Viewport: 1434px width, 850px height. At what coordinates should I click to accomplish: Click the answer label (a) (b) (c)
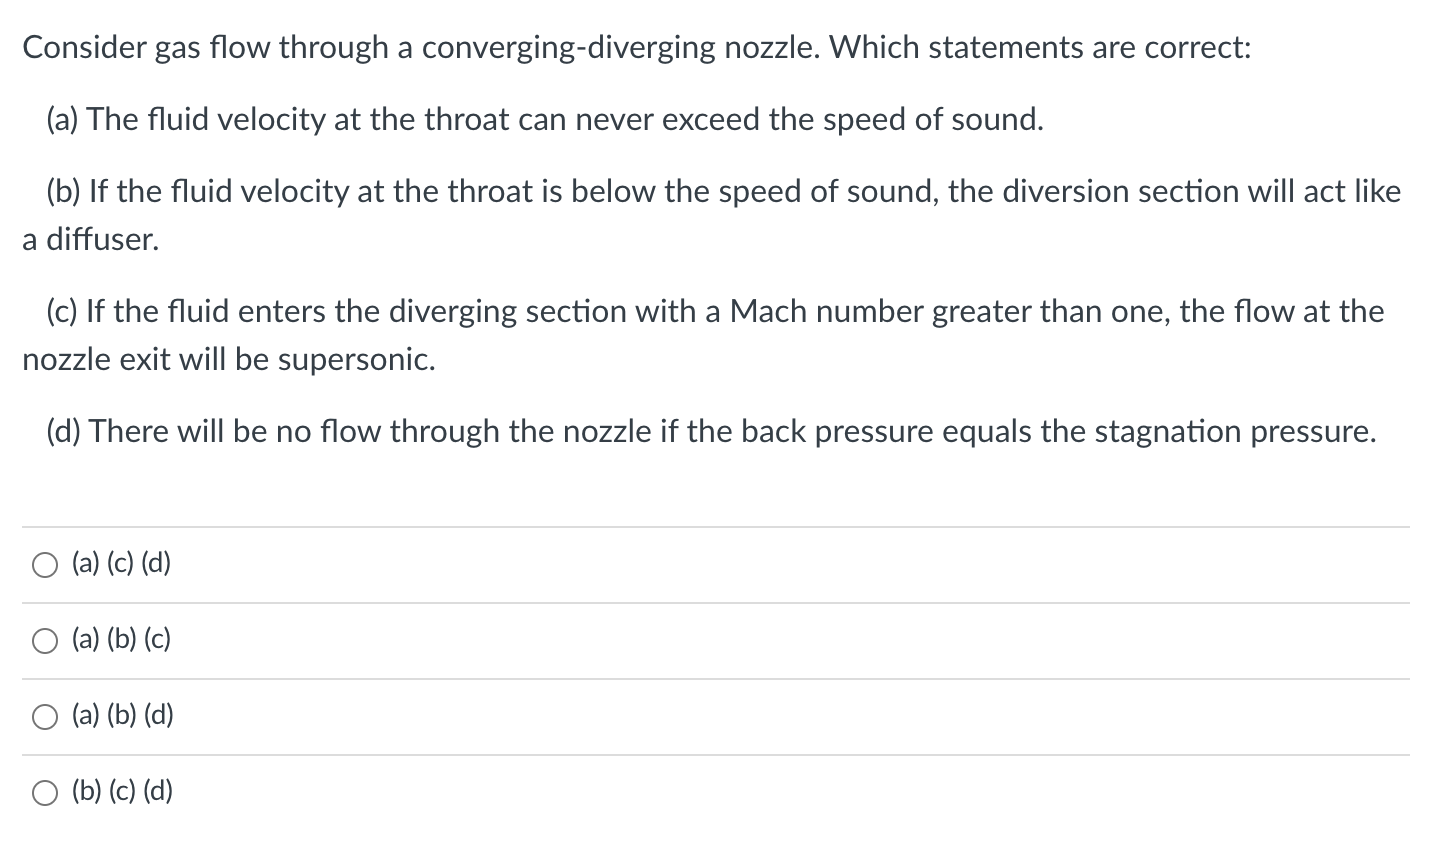pos(119,639)
